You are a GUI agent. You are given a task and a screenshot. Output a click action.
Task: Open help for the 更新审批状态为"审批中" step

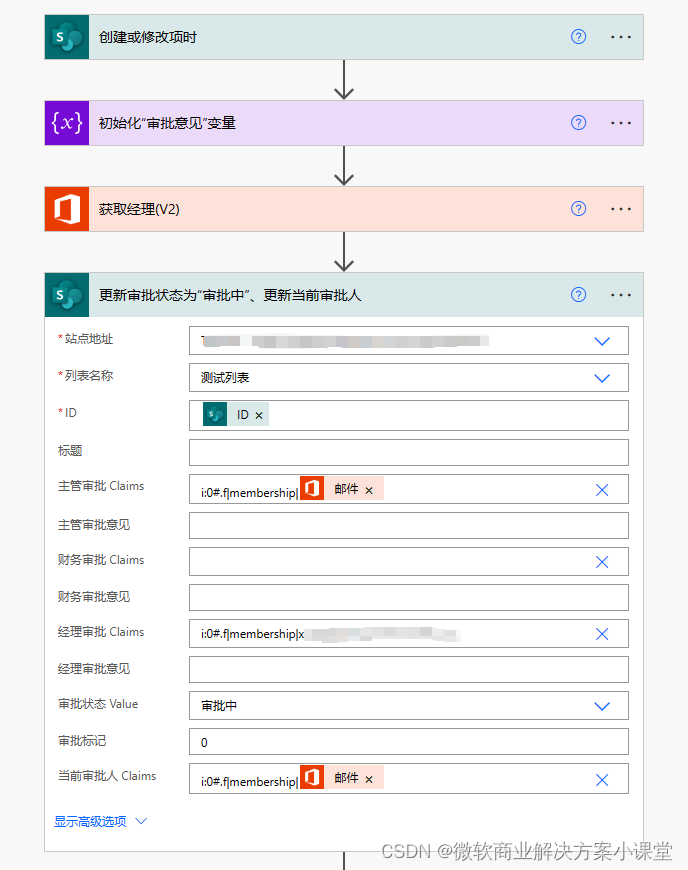[578, 295]
